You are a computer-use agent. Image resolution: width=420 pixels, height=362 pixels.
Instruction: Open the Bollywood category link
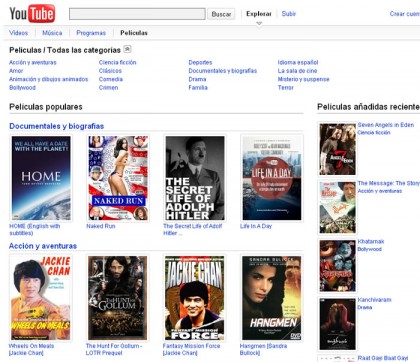tap(22, 87)
